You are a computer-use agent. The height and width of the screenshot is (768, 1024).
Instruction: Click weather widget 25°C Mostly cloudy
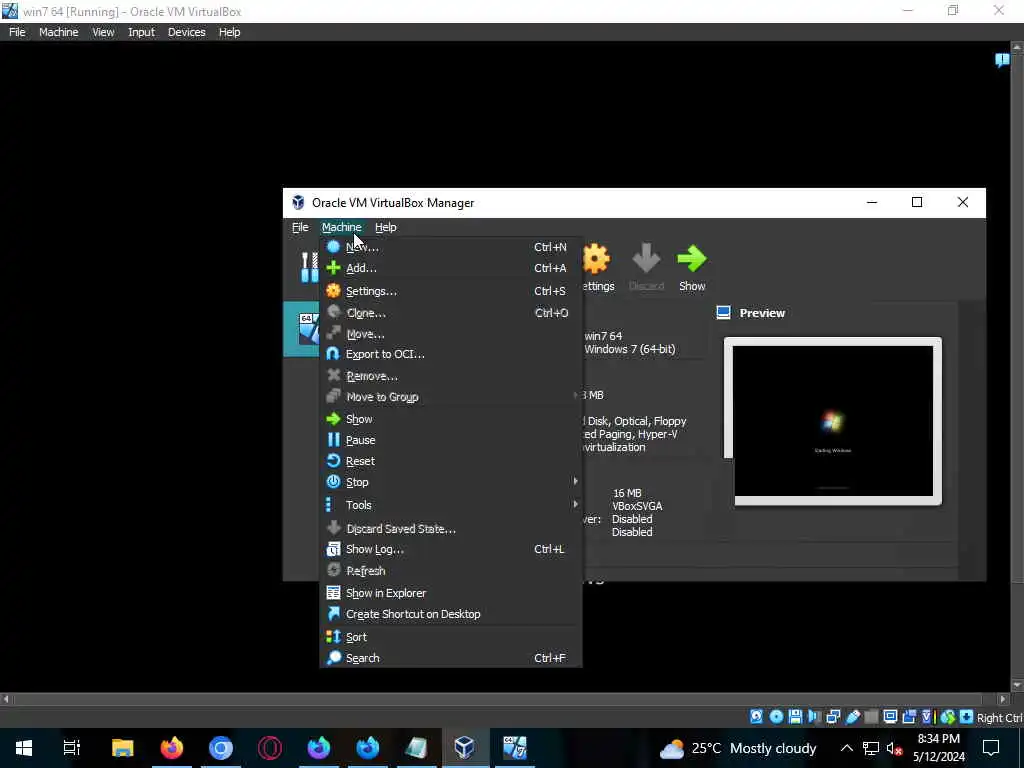click(738, 748)
